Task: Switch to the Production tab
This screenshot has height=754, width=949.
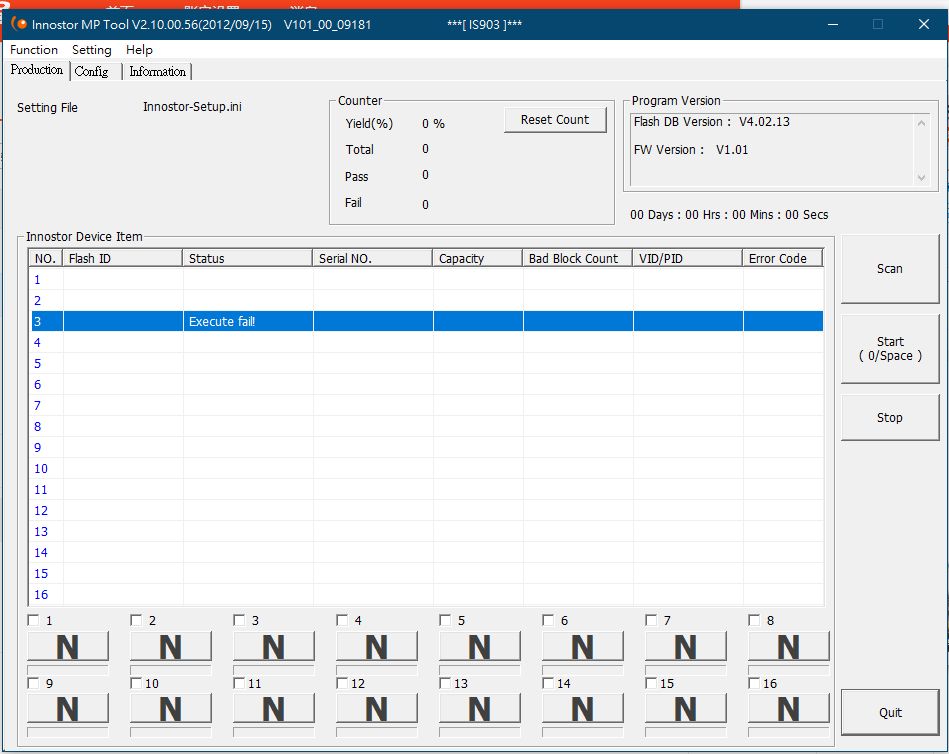Action: (x=37, y=70)
